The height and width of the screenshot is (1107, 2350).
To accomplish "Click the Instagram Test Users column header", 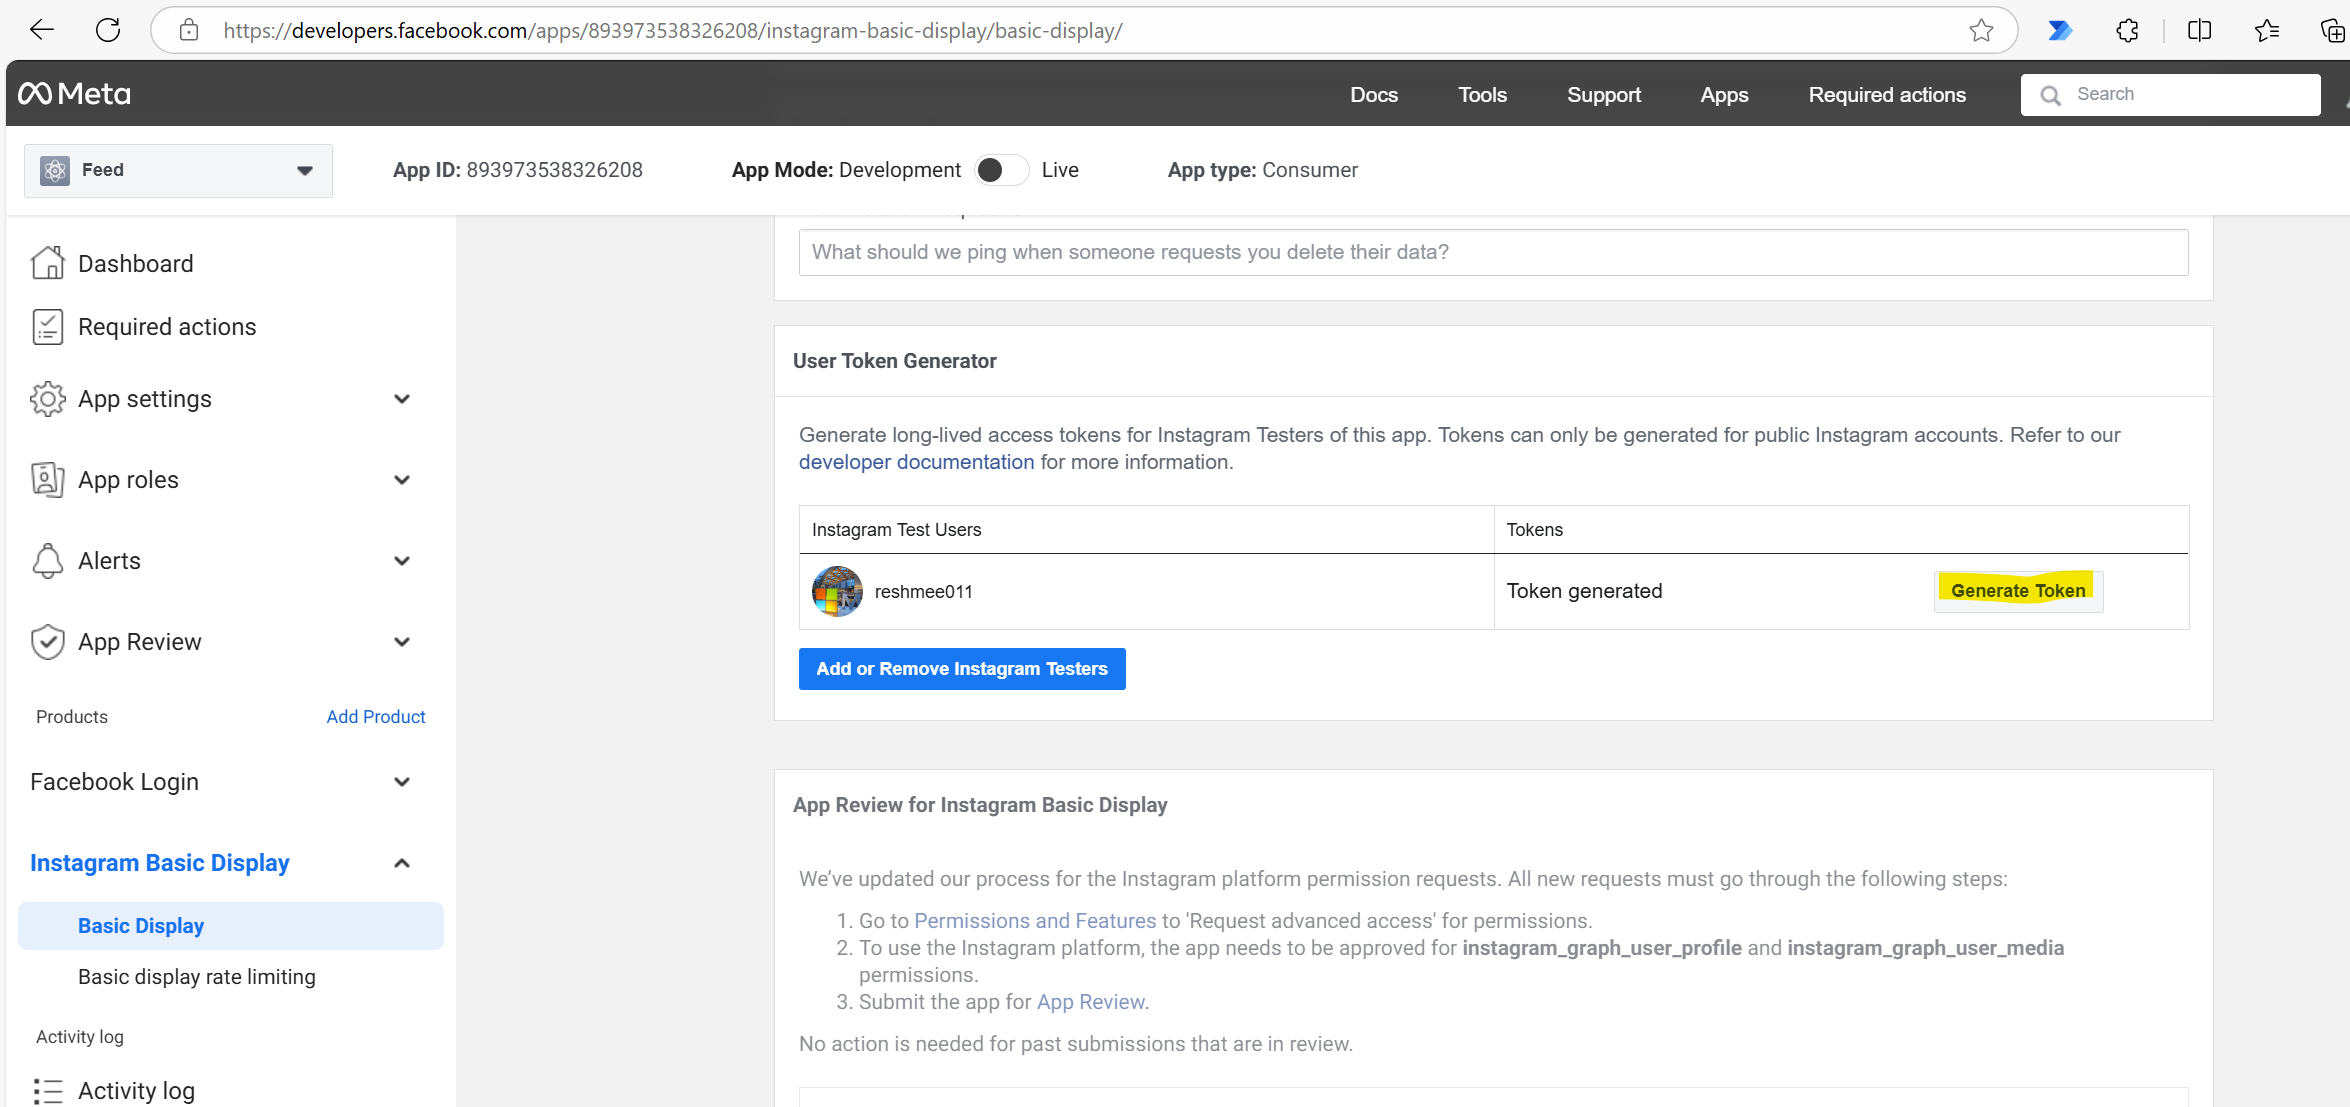I will 896,530.
